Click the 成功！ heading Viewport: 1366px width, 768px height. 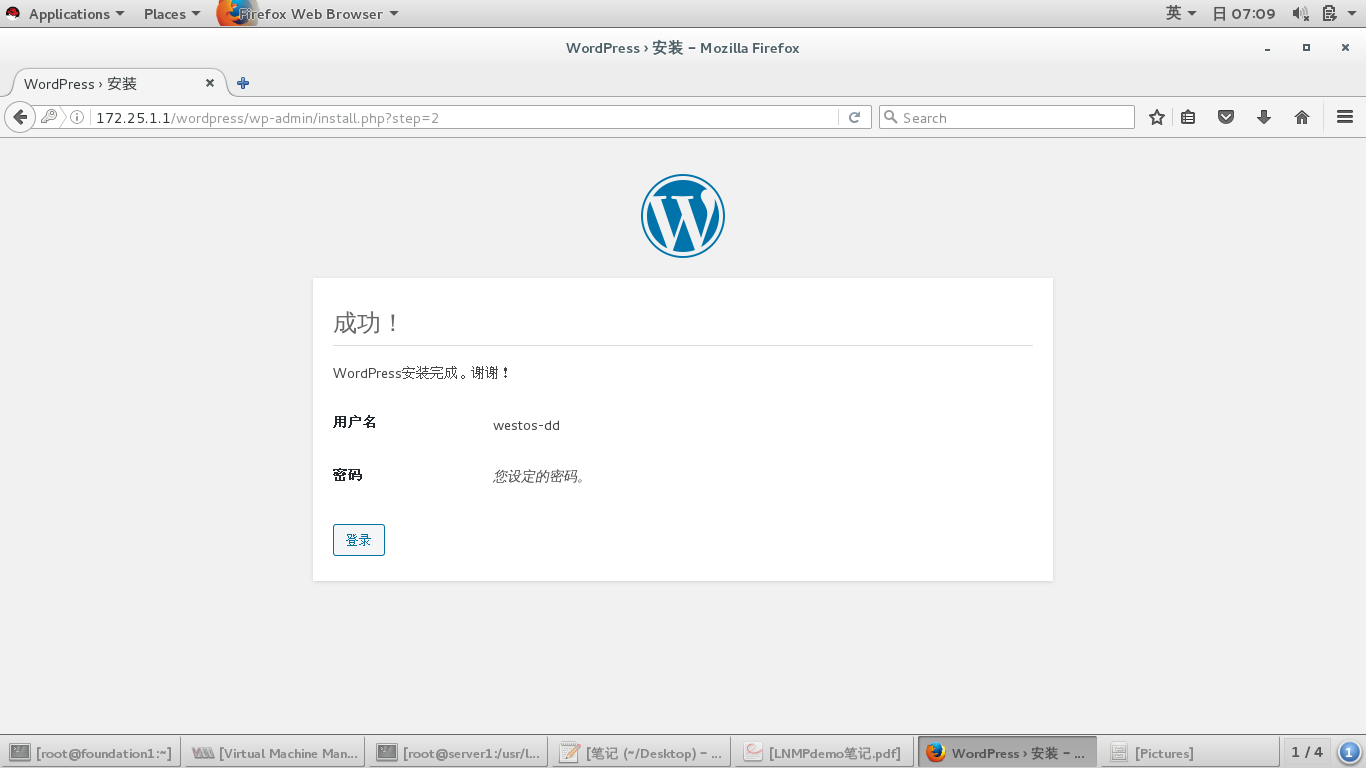tap(366, 323)
